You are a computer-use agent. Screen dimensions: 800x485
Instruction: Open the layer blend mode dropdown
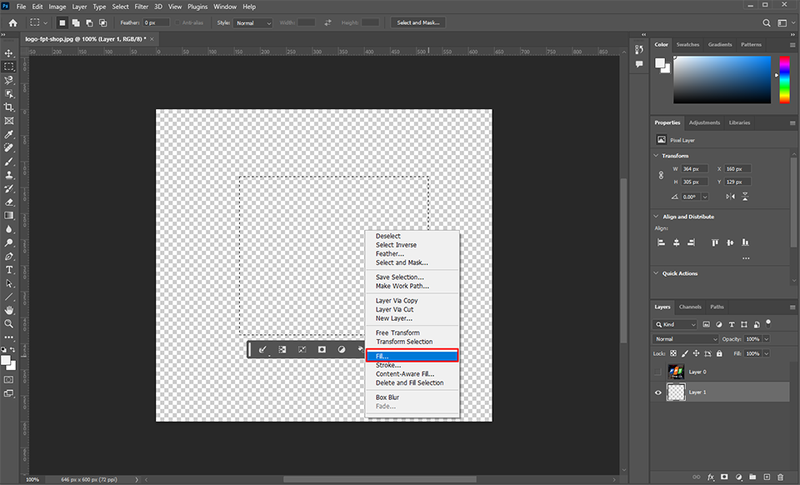click(x=686, y=339)
